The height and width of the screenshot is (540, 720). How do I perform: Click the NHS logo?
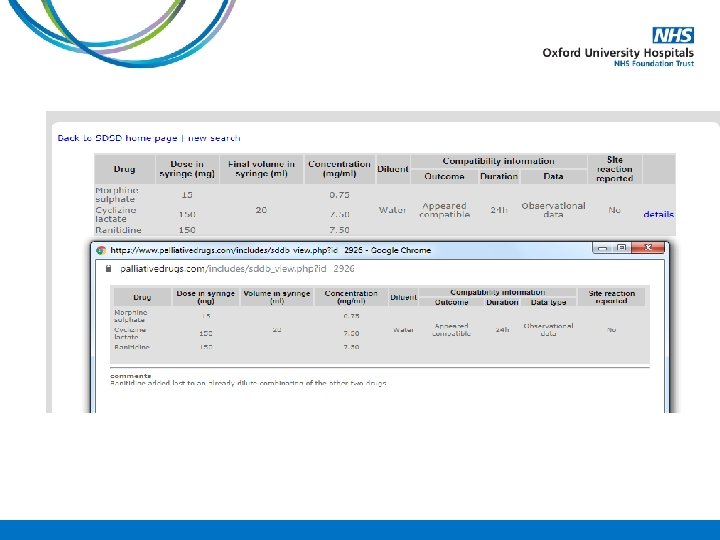[673, 35]
